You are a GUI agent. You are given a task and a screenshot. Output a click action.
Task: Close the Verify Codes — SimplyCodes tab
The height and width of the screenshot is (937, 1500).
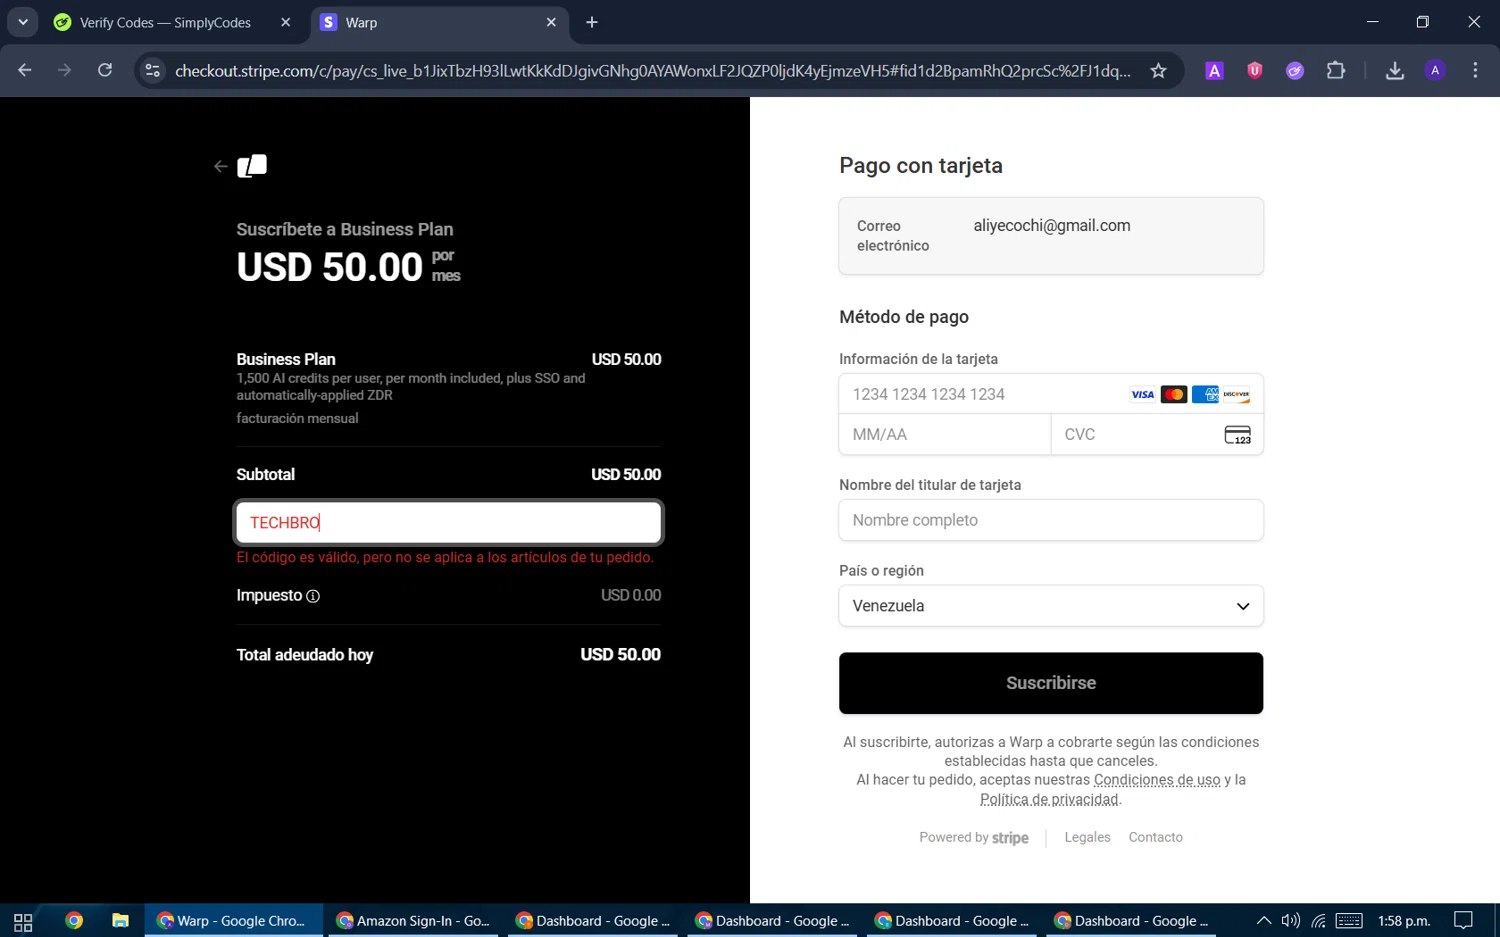[x=285, y=22]
